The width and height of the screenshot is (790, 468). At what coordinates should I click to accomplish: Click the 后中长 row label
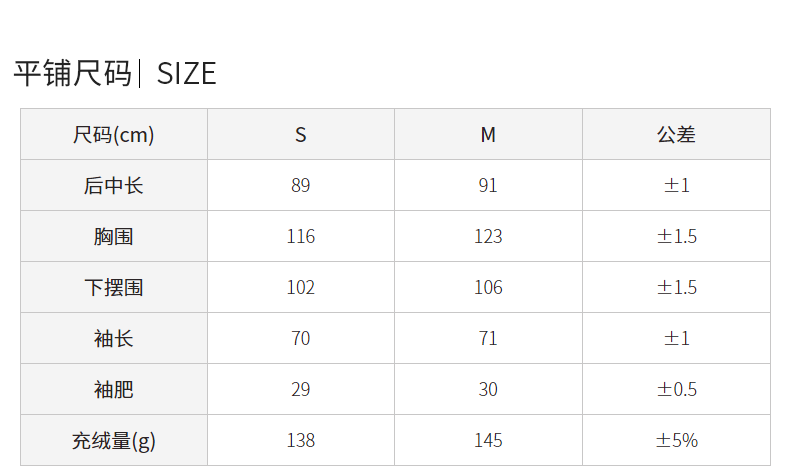point(114,185)
